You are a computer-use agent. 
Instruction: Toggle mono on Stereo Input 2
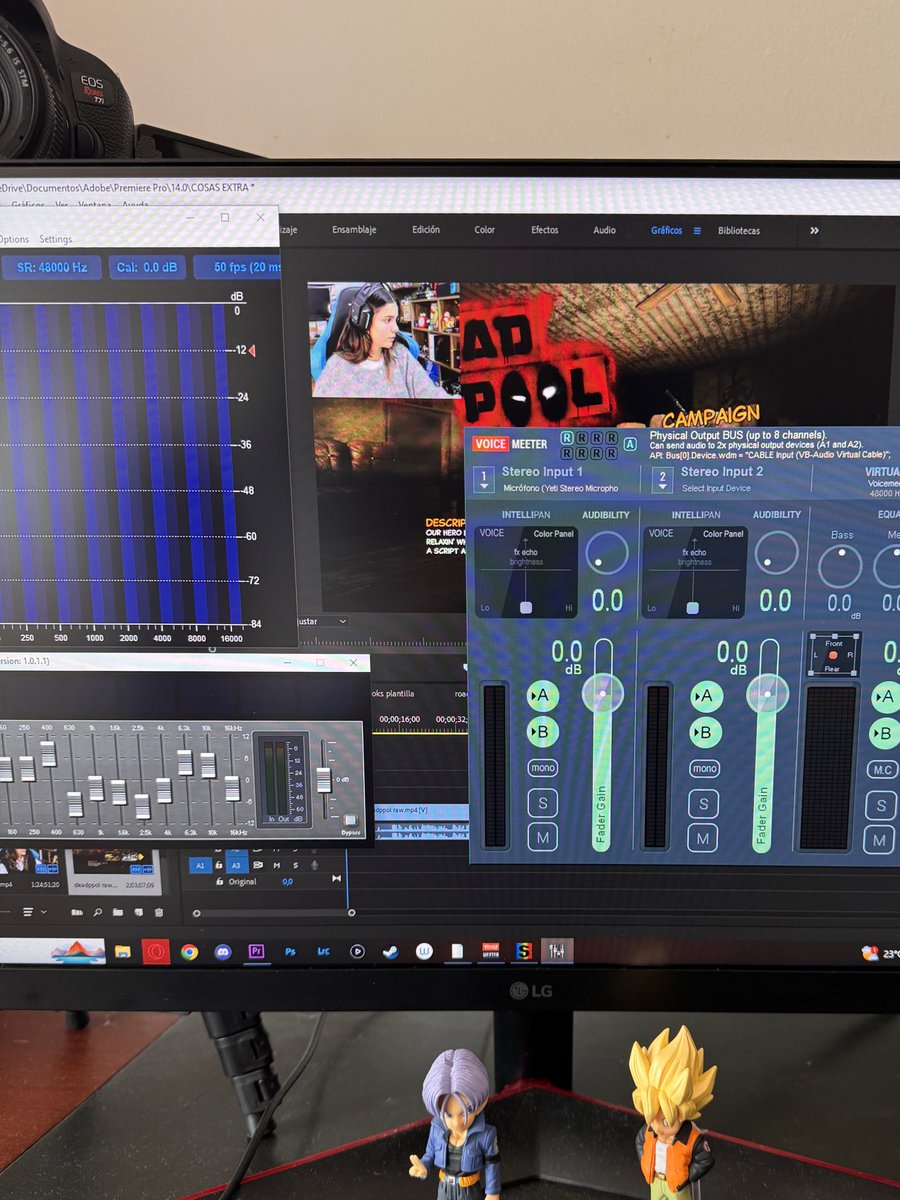click(x=705, y=769)
